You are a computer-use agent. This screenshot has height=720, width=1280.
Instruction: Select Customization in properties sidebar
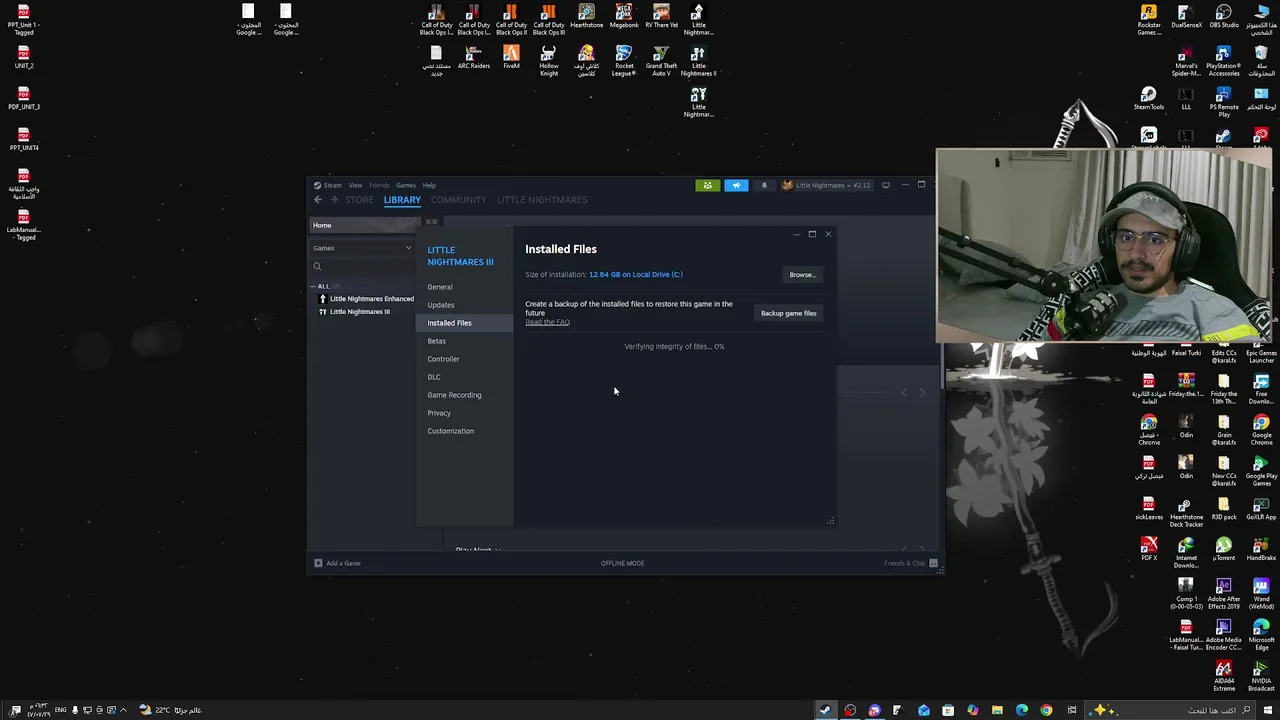tap(450, 431)
